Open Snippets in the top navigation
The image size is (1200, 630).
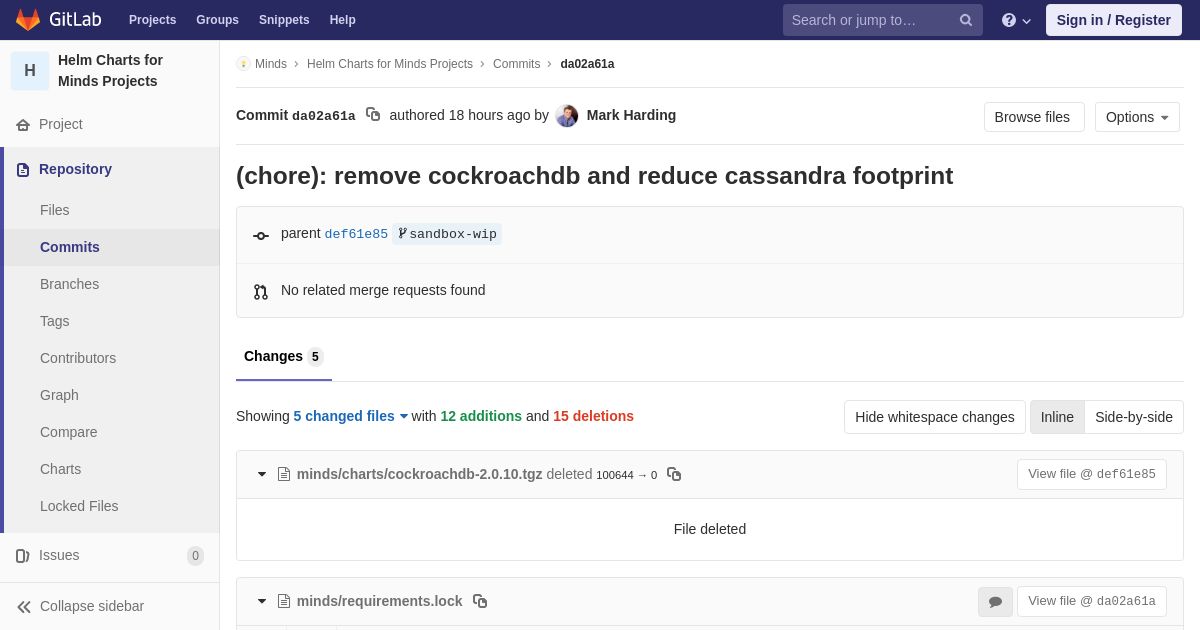click(284, 20)
